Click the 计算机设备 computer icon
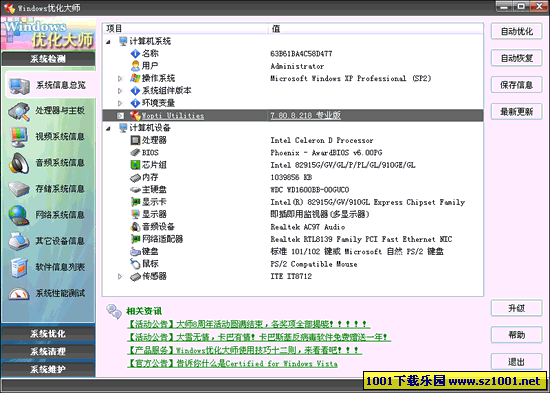 [x=123, y=128]
